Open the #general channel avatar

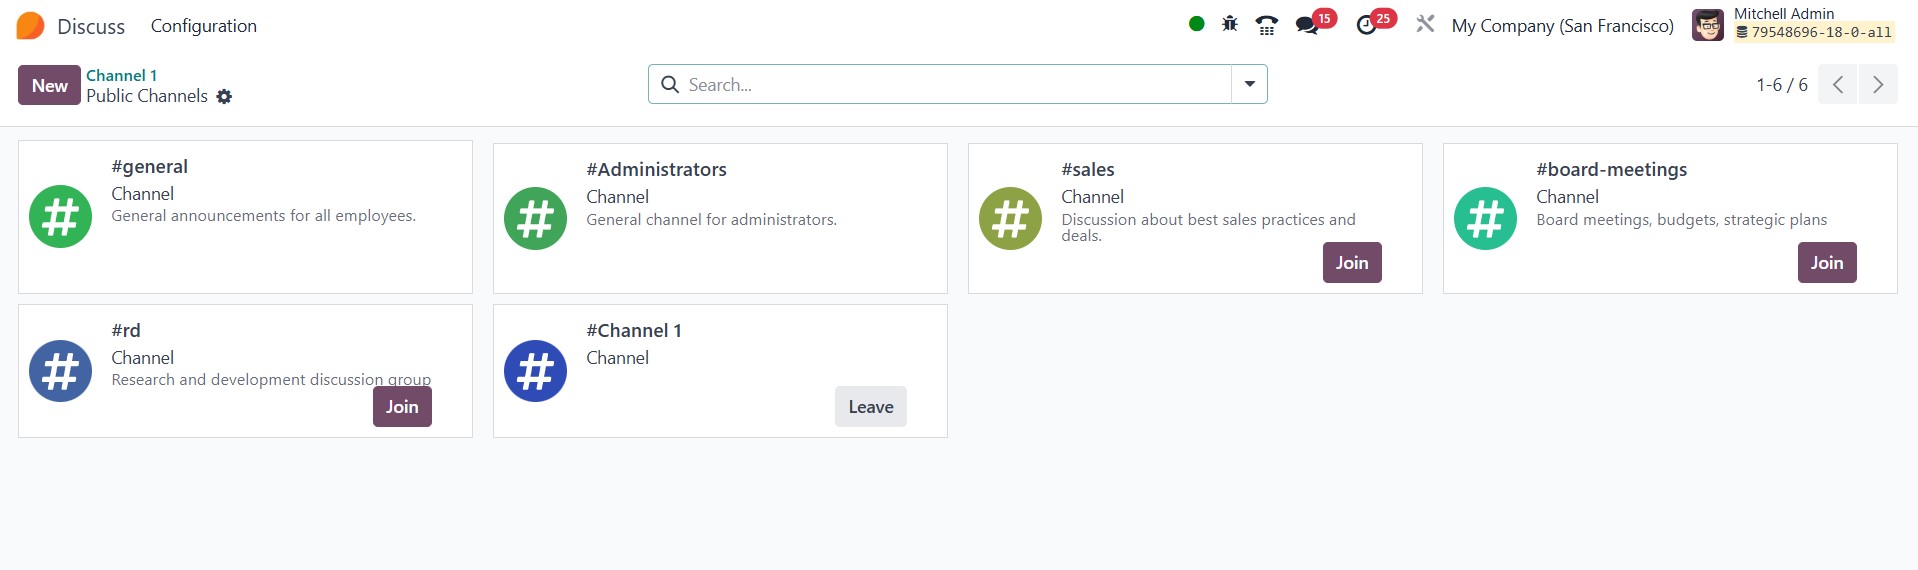pos(61,216)
